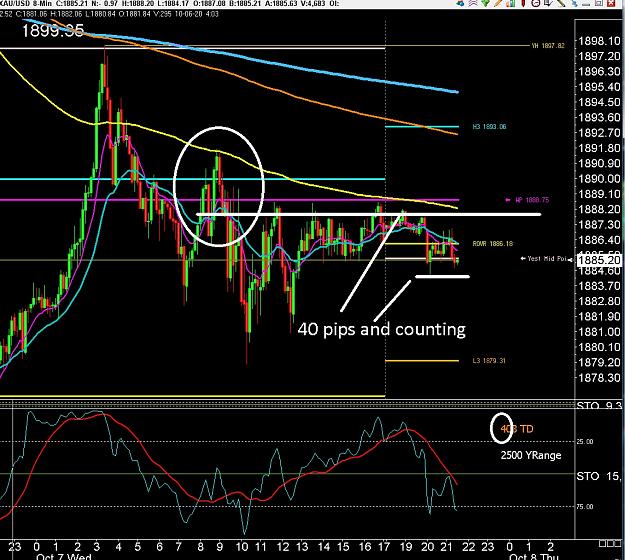625x560 pixels.
Task: Click price axis label 1892.70
Action: click(599, 133)
